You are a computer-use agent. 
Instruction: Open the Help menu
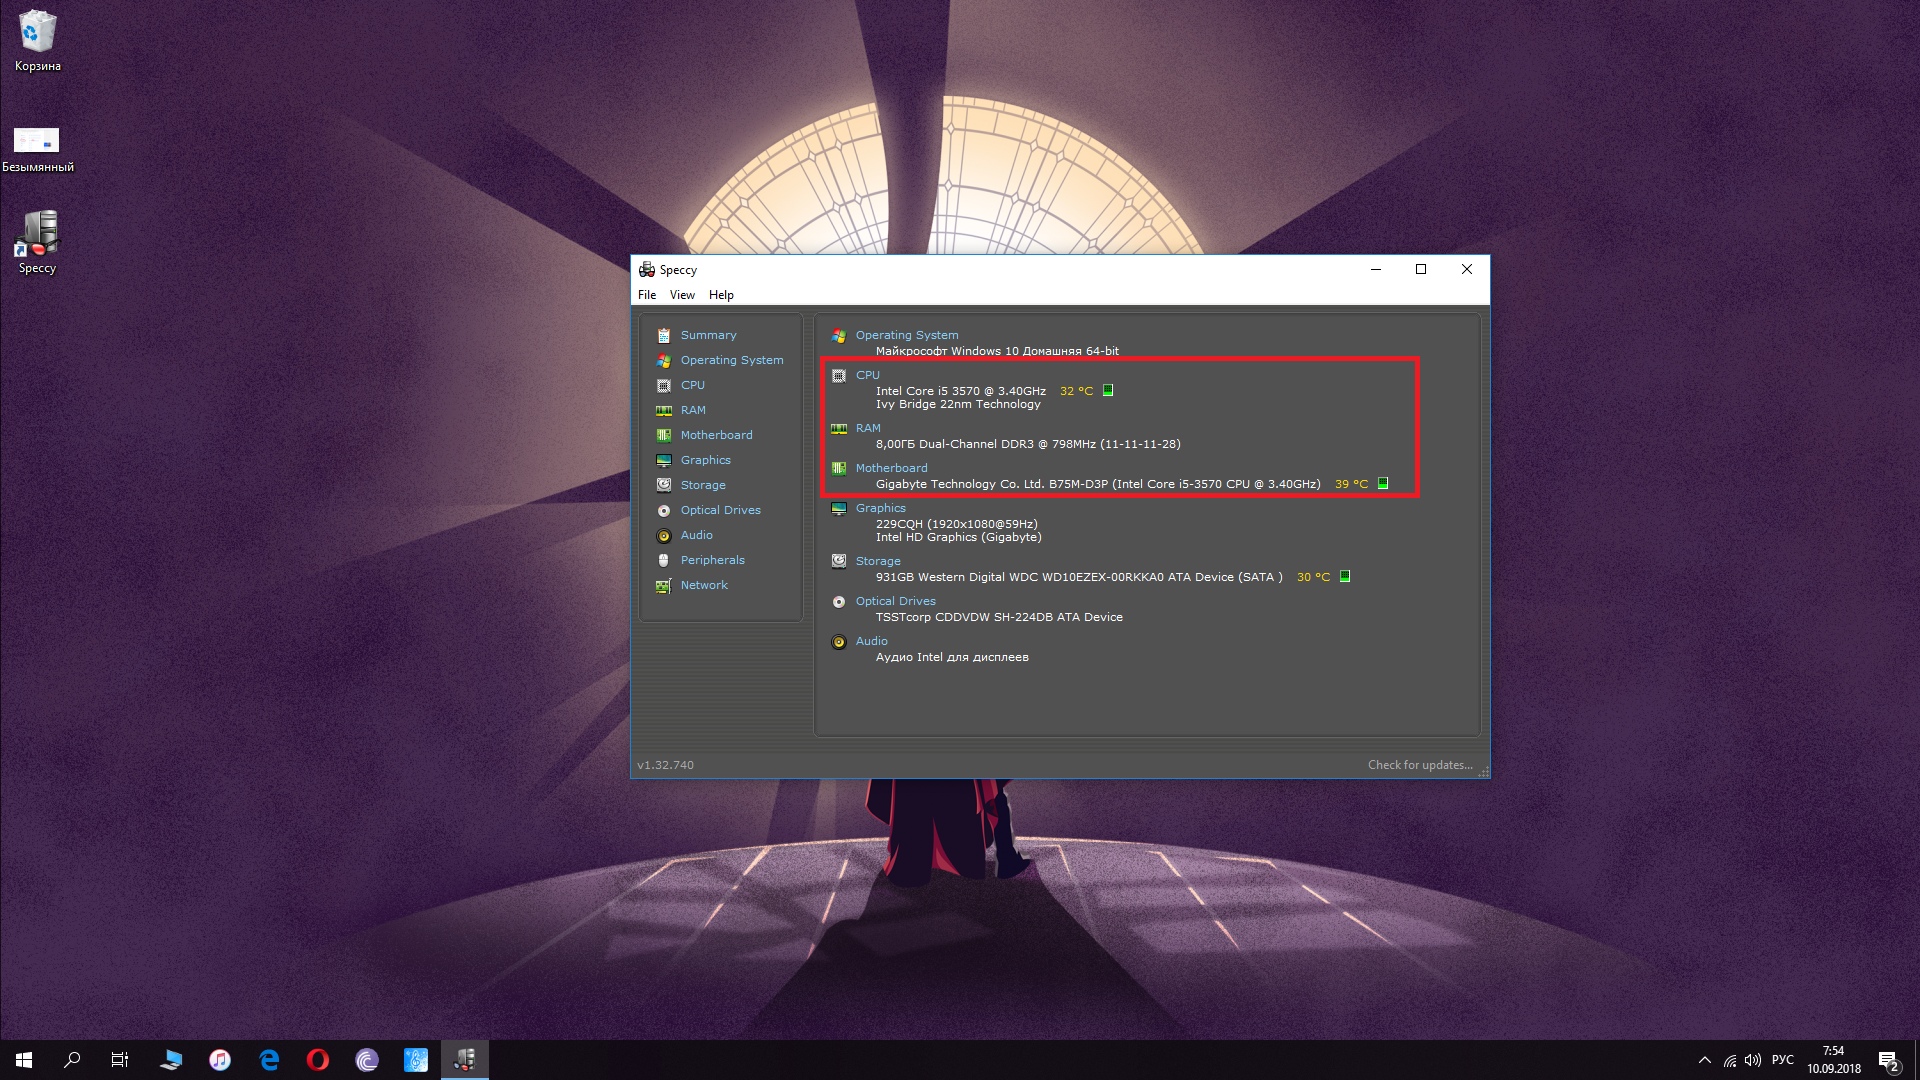pyautogui.click(x=721, y=295)
